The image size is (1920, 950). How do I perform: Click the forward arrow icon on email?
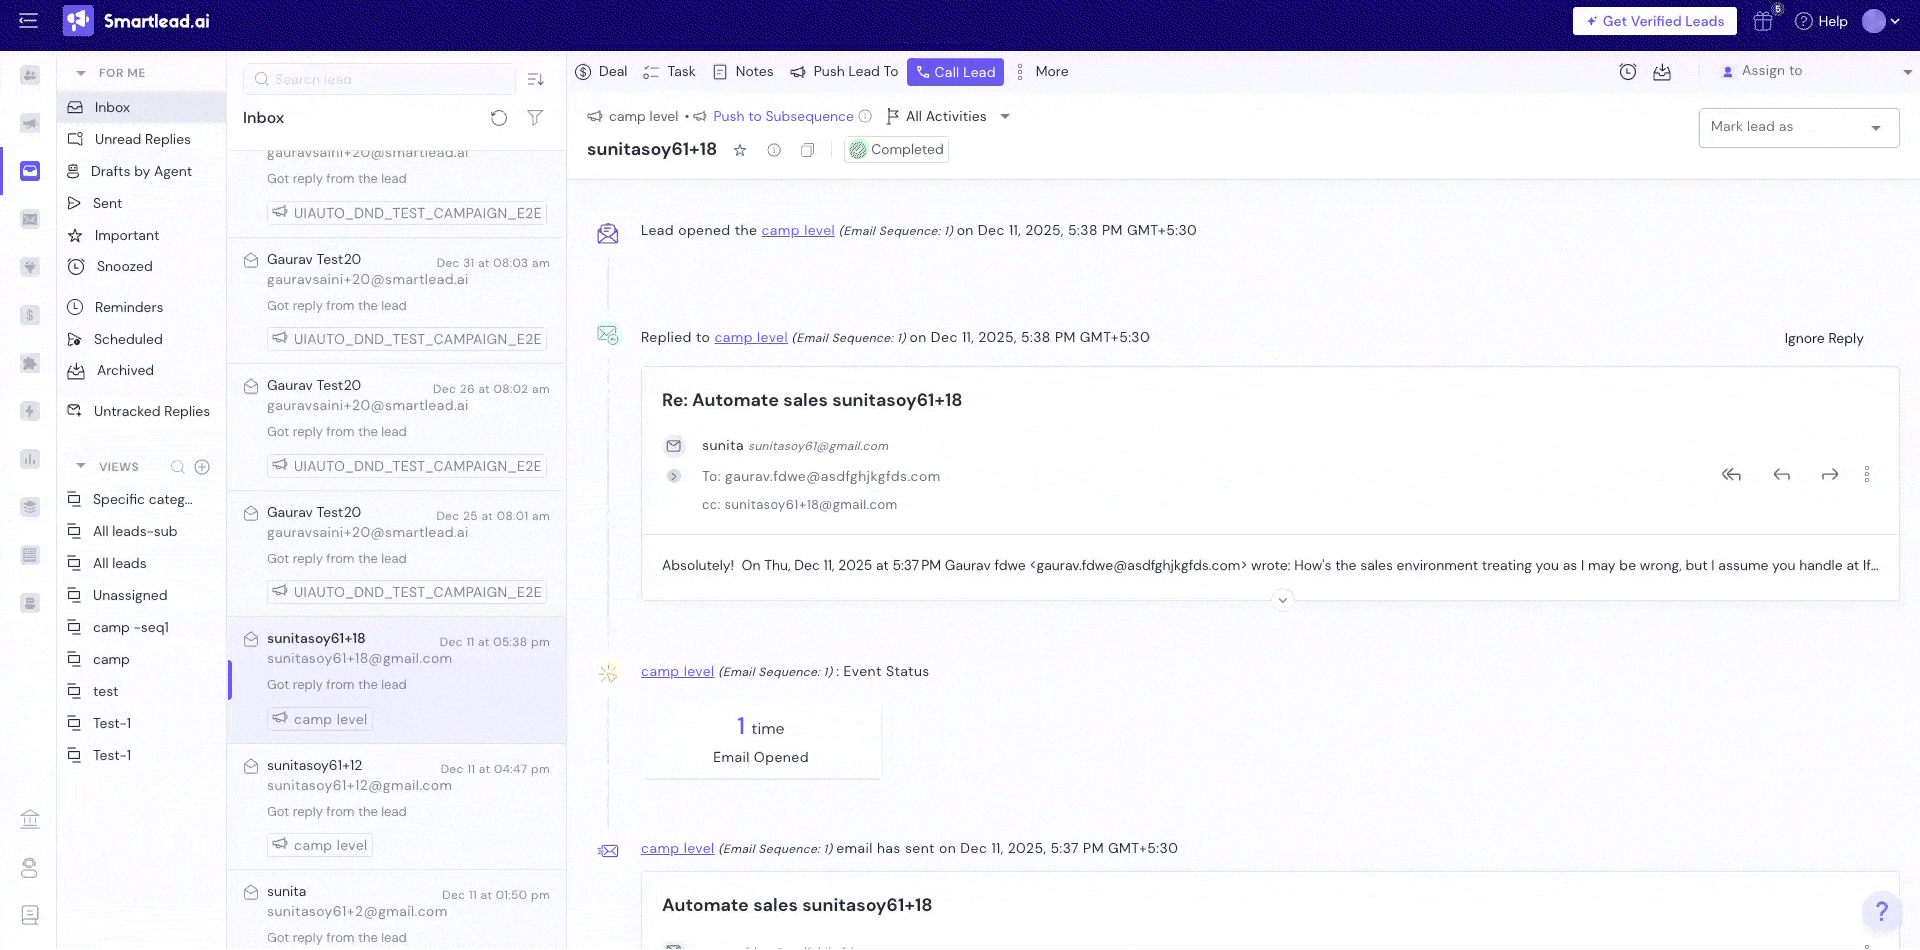1829,475
